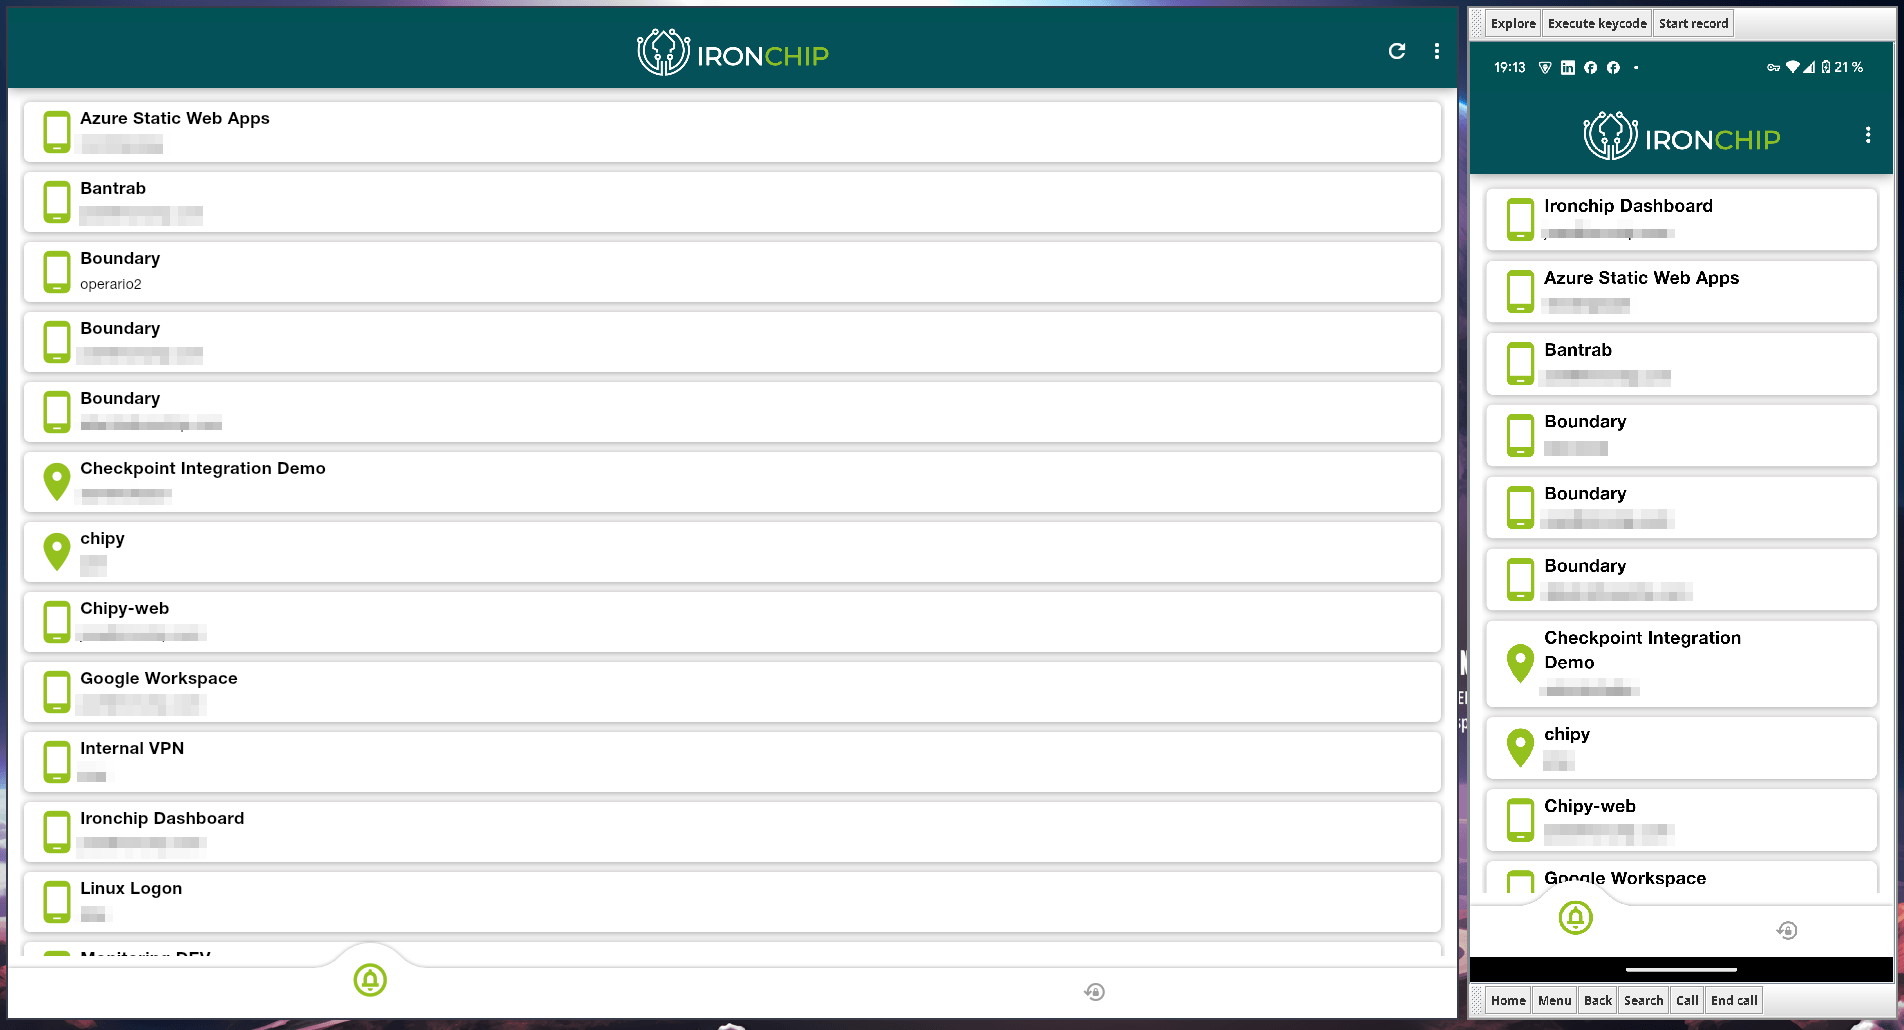This screenshot has height=1030, width=1904.
Task: Open Azure Static Web Apps card in emulator
Action: pos(1681,292)
